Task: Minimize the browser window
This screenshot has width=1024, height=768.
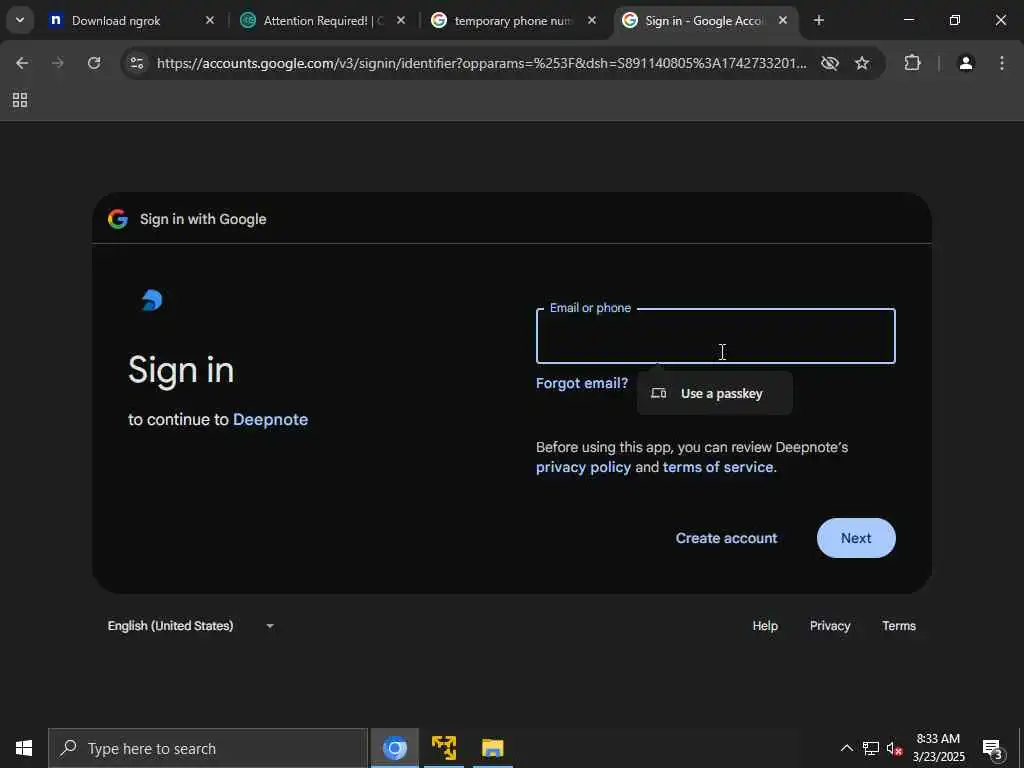Action: tap(908, 20)
